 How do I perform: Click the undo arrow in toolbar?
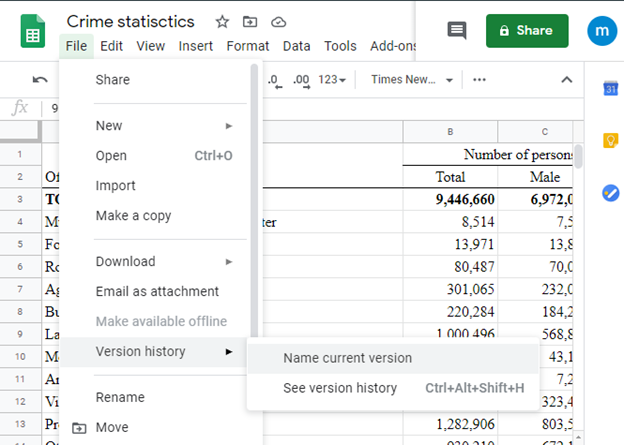40,80
